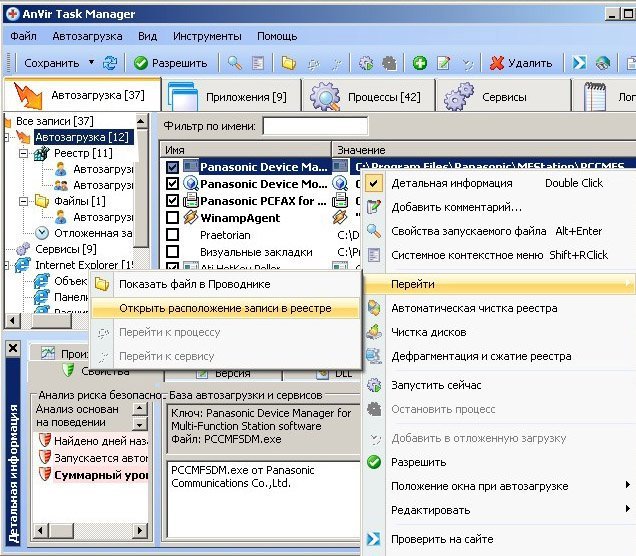The width and height of the screenshot is (636, 556).
Task: Select Сервисы [9] tree node
Action: 66,249
